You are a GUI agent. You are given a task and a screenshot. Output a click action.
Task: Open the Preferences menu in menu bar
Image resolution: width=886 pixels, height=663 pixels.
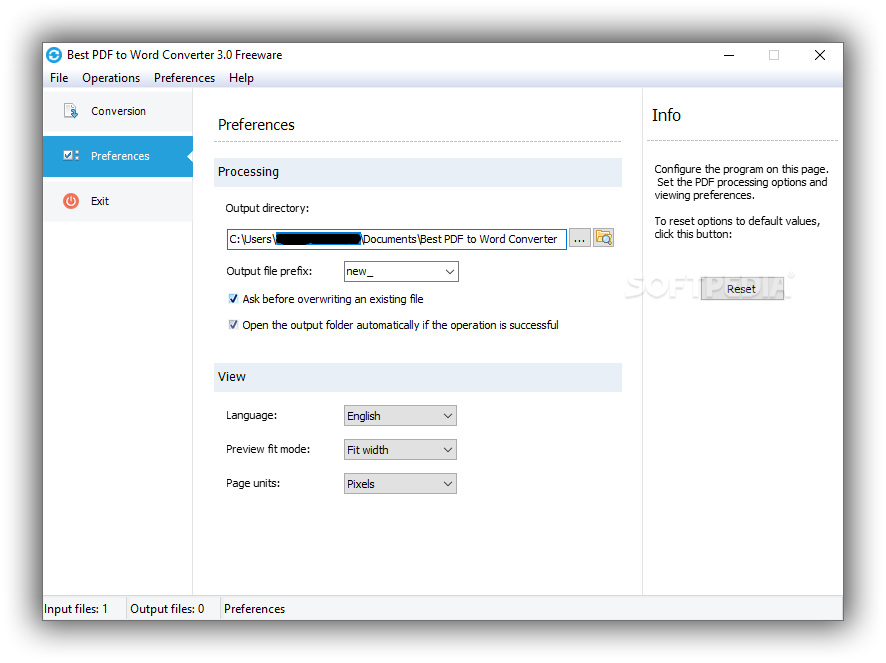pos(184,77)
